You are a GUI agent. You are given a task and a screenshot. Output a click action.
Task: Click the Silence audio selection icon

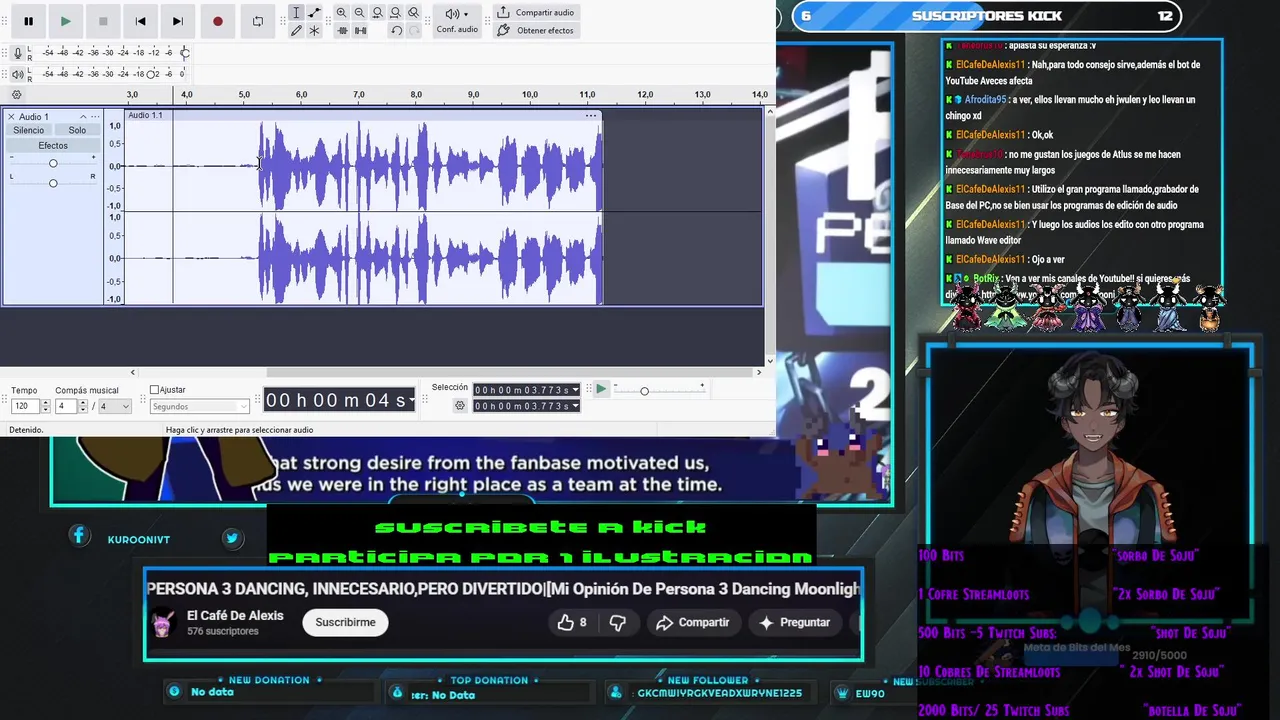[360, 30]
